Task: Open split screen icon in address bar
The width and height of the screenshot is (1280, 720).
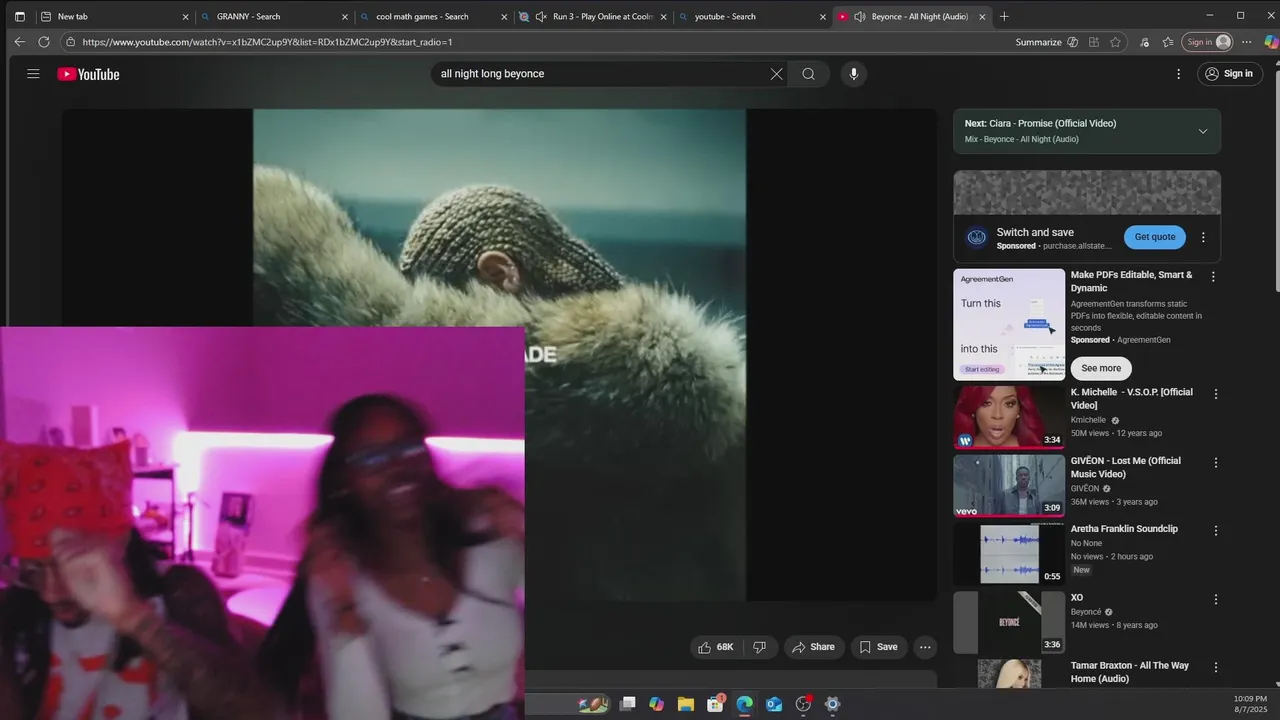Action: [1094, 42]
